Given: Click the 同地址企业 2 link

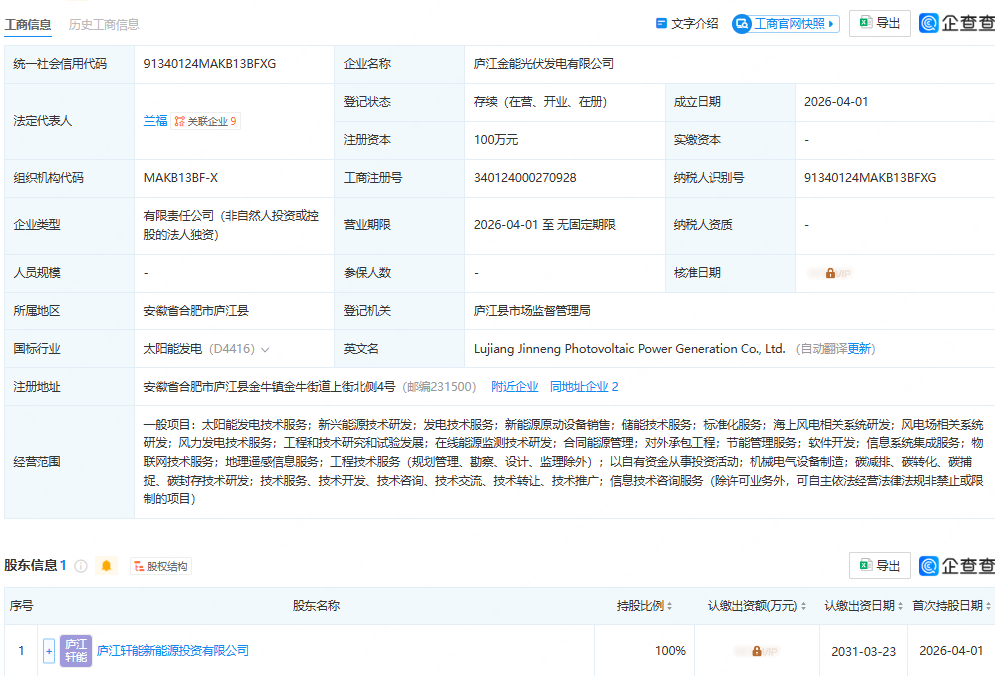Looking at the screenshot, I should (x=583, y=385).
